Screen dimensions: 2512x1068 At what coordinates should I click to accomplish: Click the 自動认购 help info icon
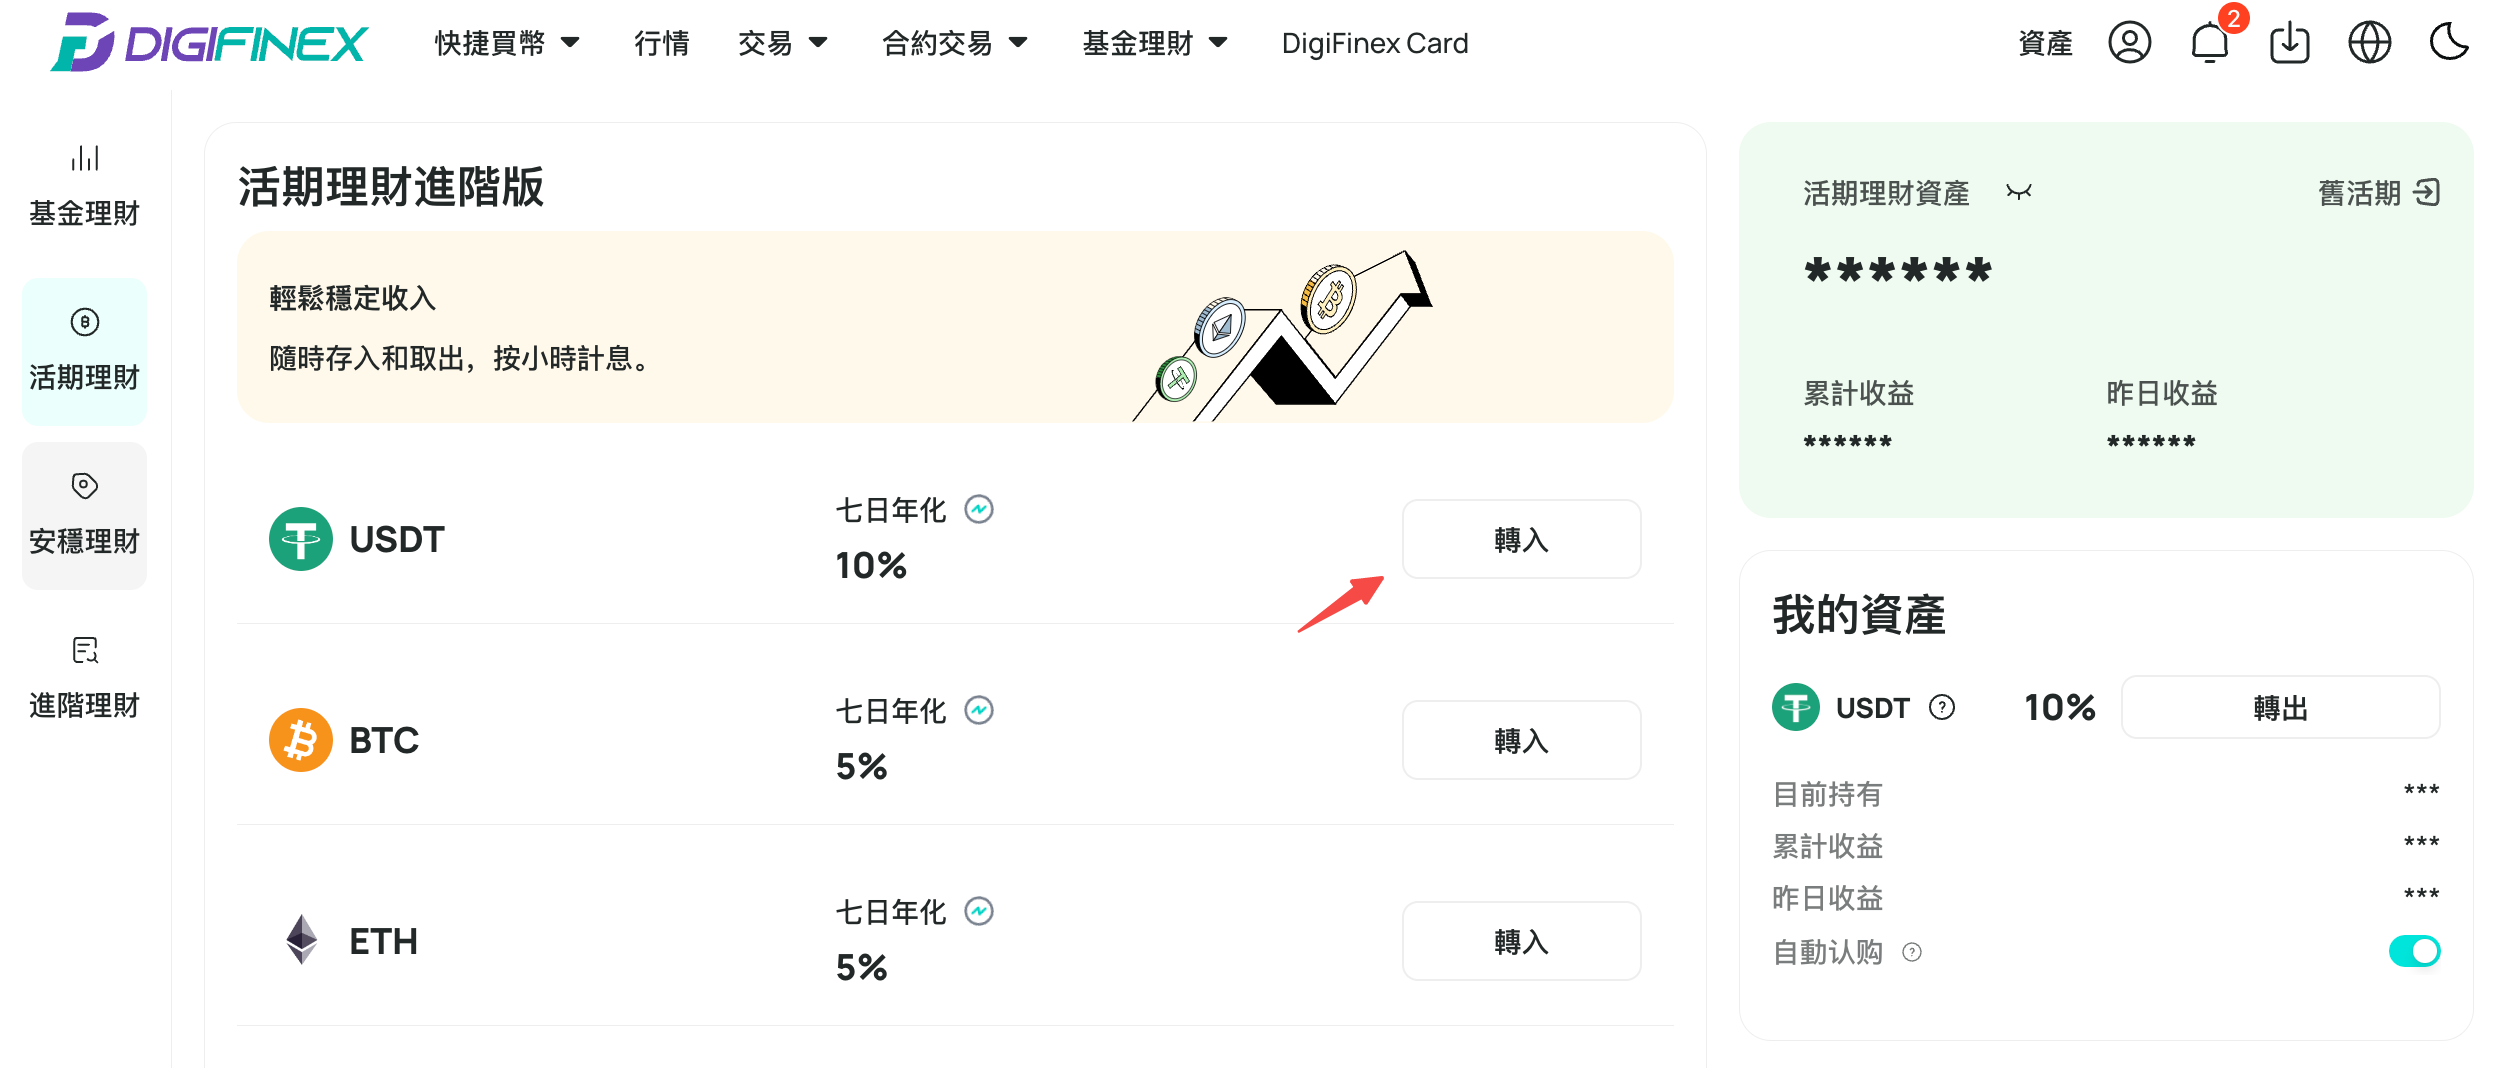click(1912, 952)
